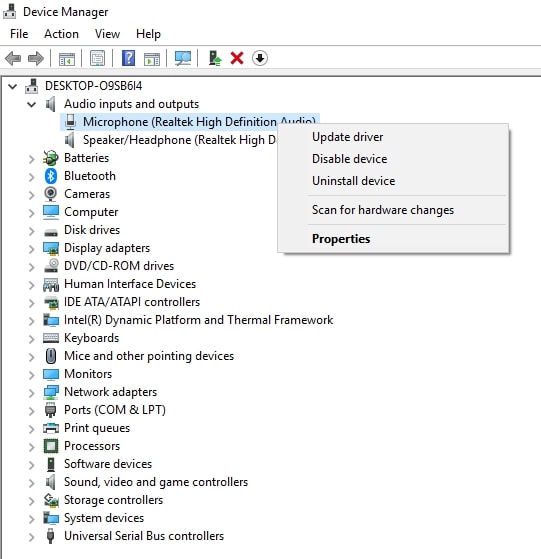Screen dimensions: 541x559
Task: Collapse the DESKTOP-O9SB6I4 root node
Action: [12, 86]
